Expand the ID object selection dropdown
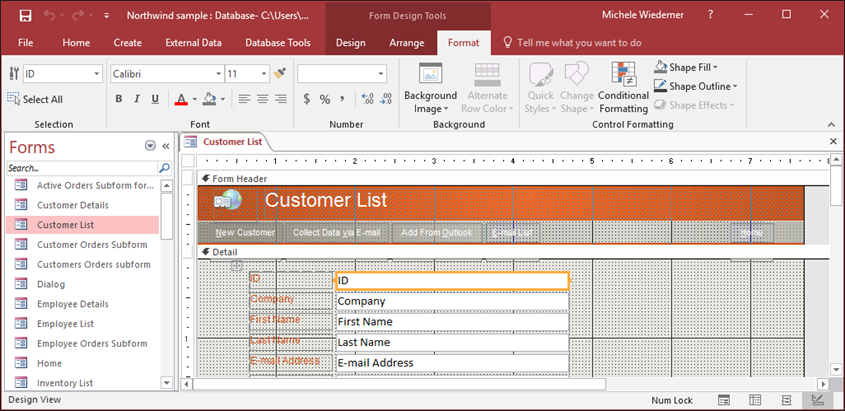 click(x=97, y=74)
